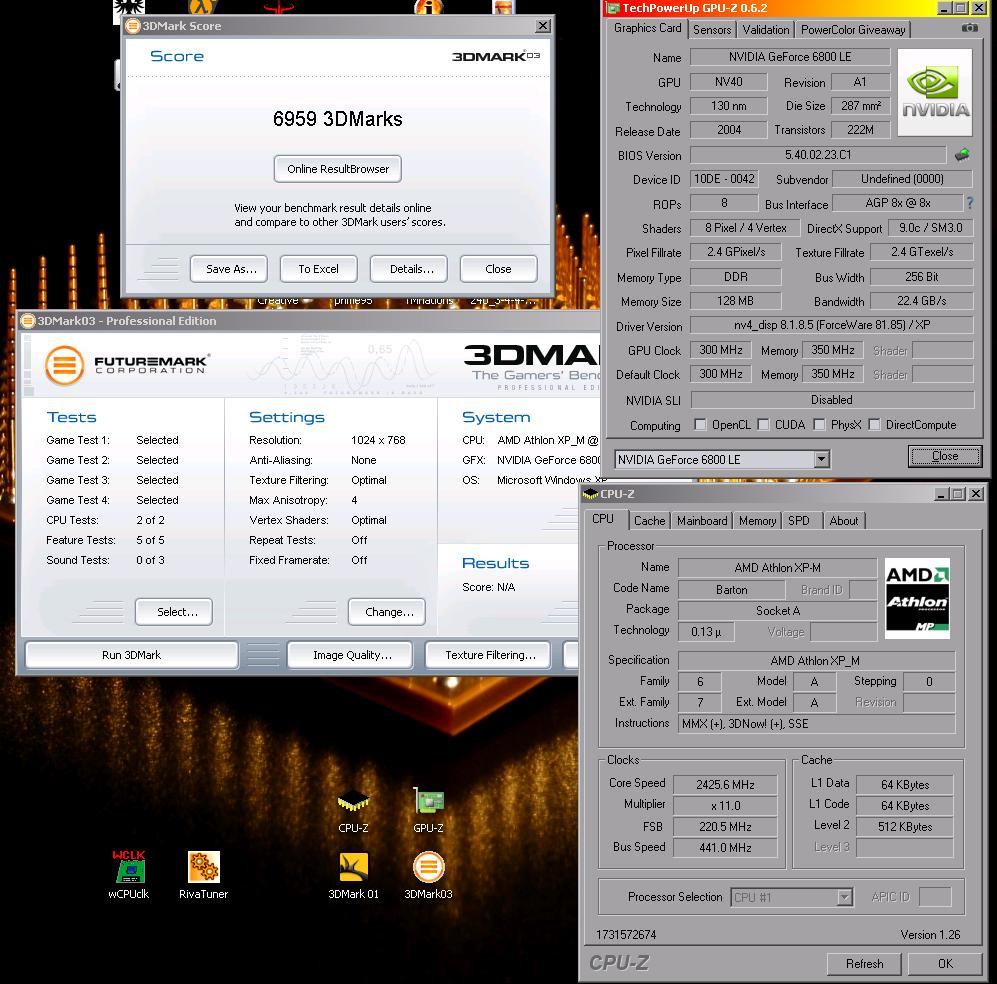The height and width of the screenshot is (984, 997).
Task: Click the Online ResultBrowser button
Action: point(338,169)
